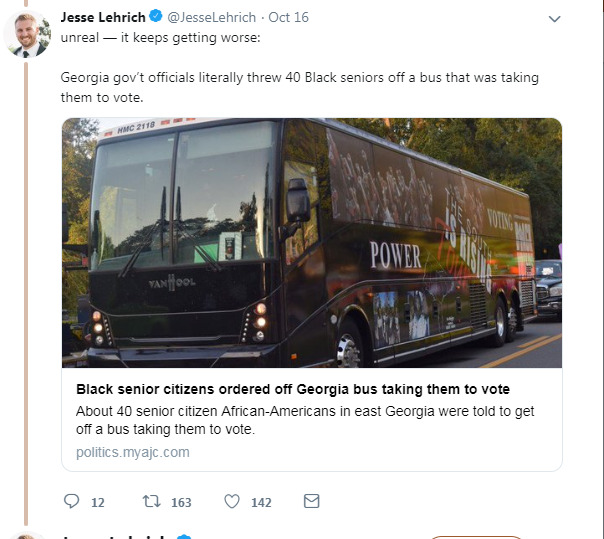
Task: Open the Jesse Lehrich display name link
Action: pos(103,17)
